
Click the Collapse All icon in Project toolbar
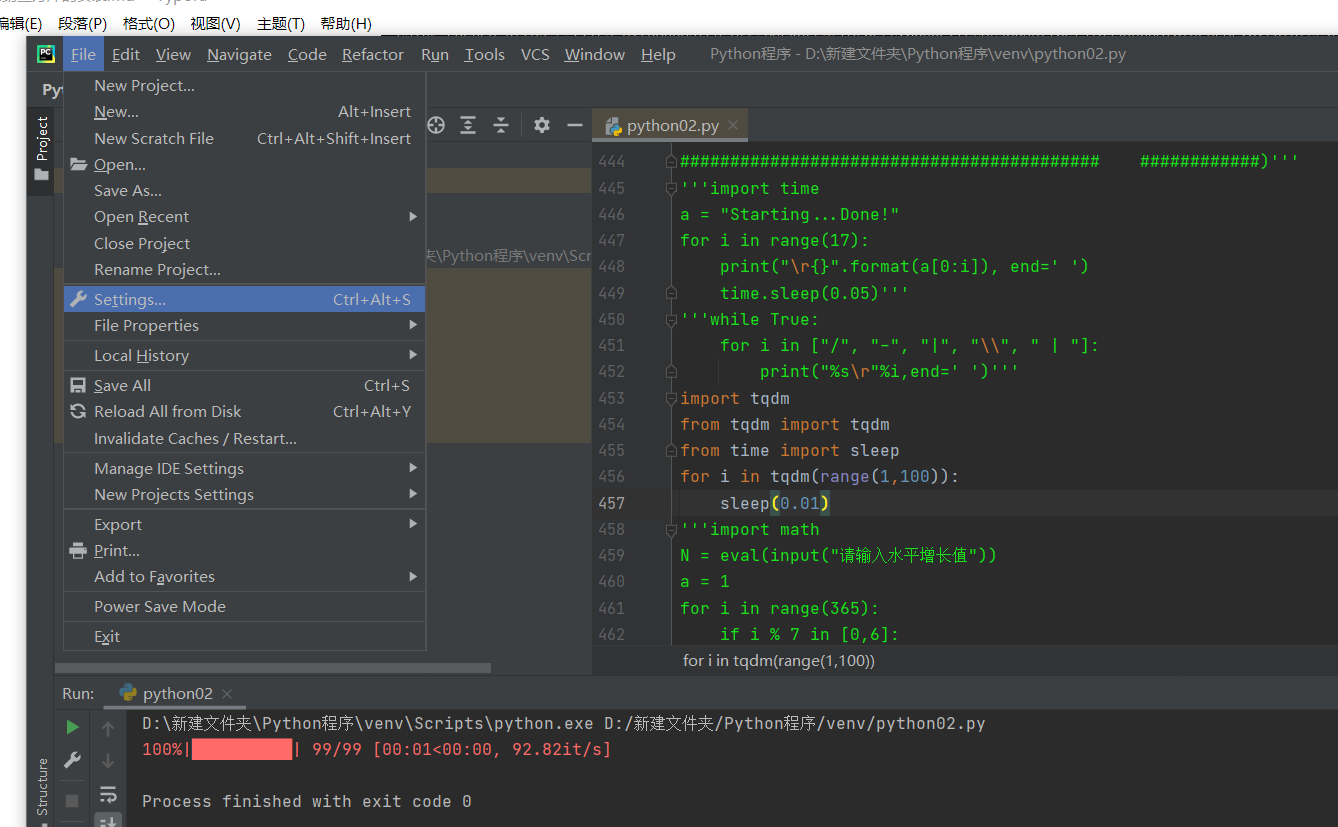tap(501, 125)
